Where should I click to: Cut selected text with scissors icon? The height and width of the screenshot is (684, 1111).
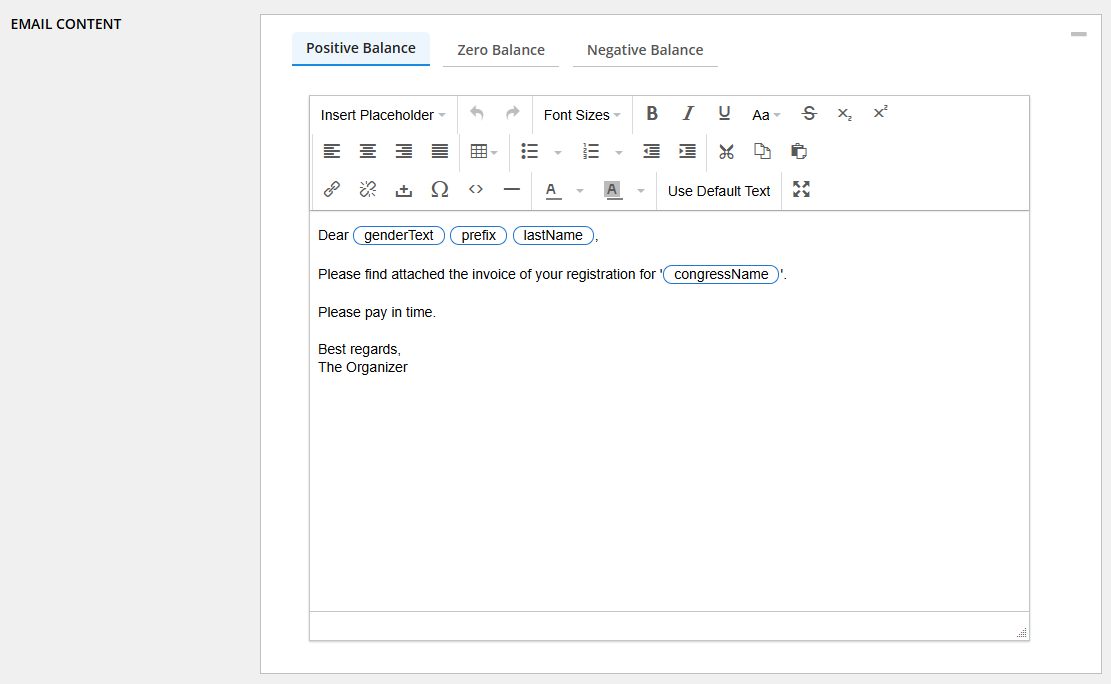pyautogui.click(x=727, y=152)
